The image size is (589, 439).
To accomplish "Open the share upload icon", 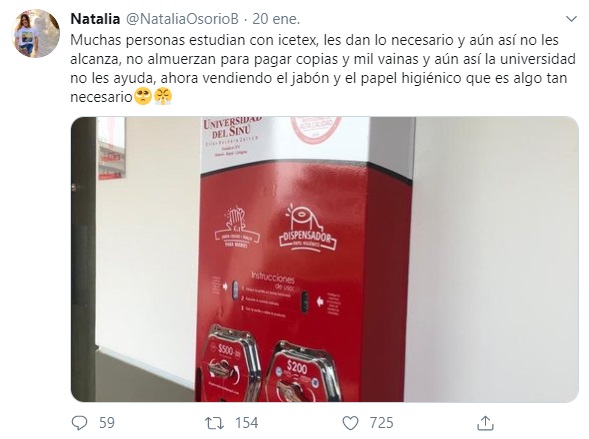I will (x=485, y=423).
